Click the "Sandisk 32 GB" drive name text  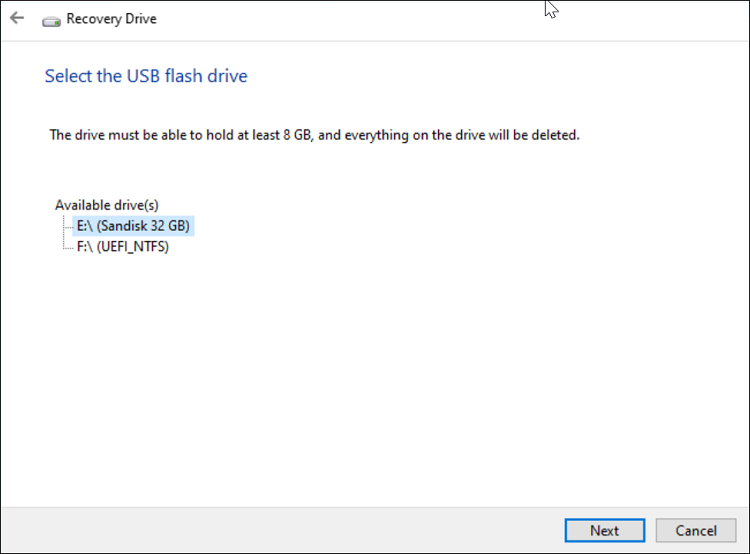click(x=143, y=226)
